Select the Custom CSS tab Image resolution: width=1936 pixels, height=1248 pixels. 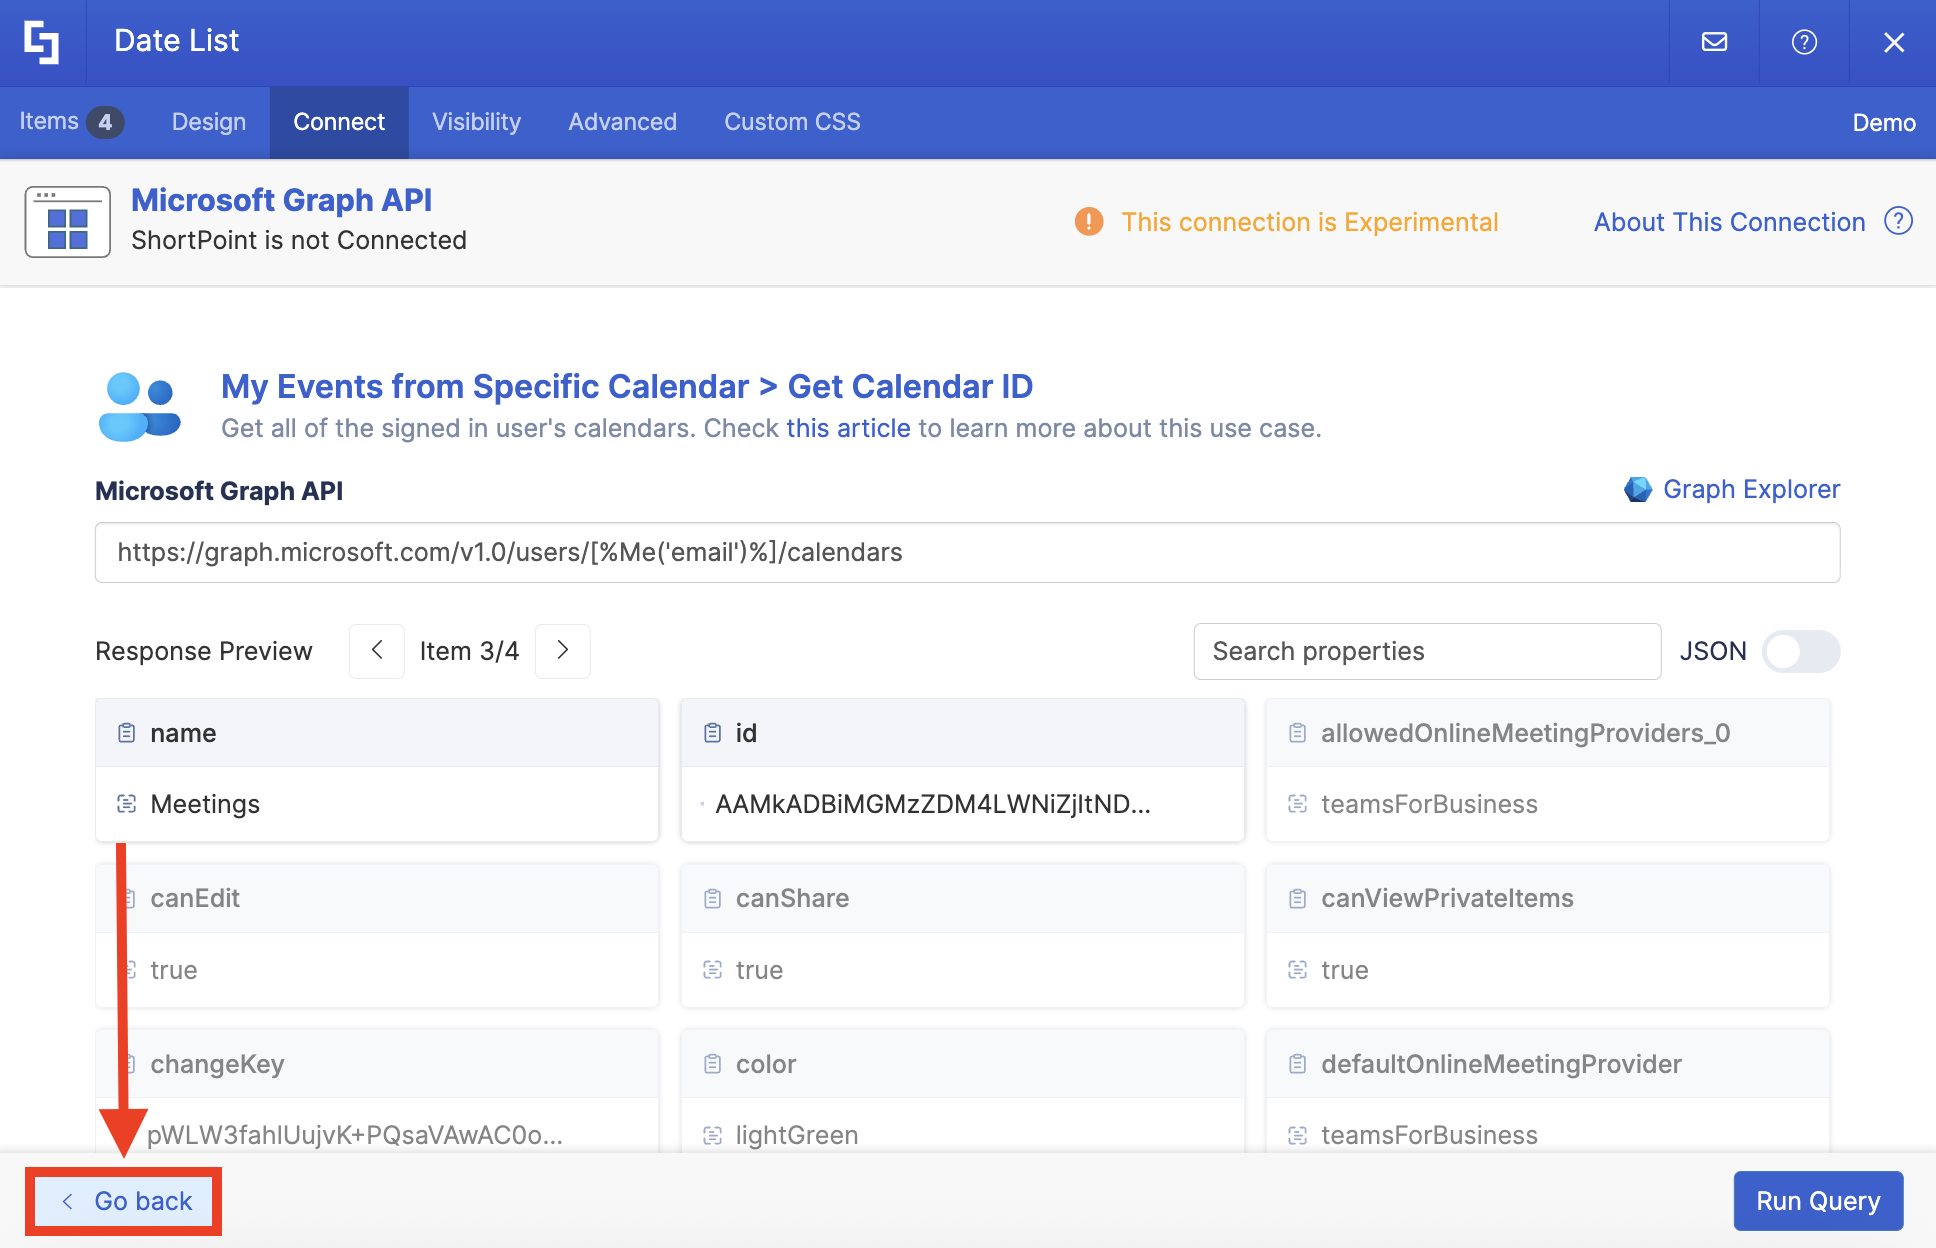coord(792,122)
